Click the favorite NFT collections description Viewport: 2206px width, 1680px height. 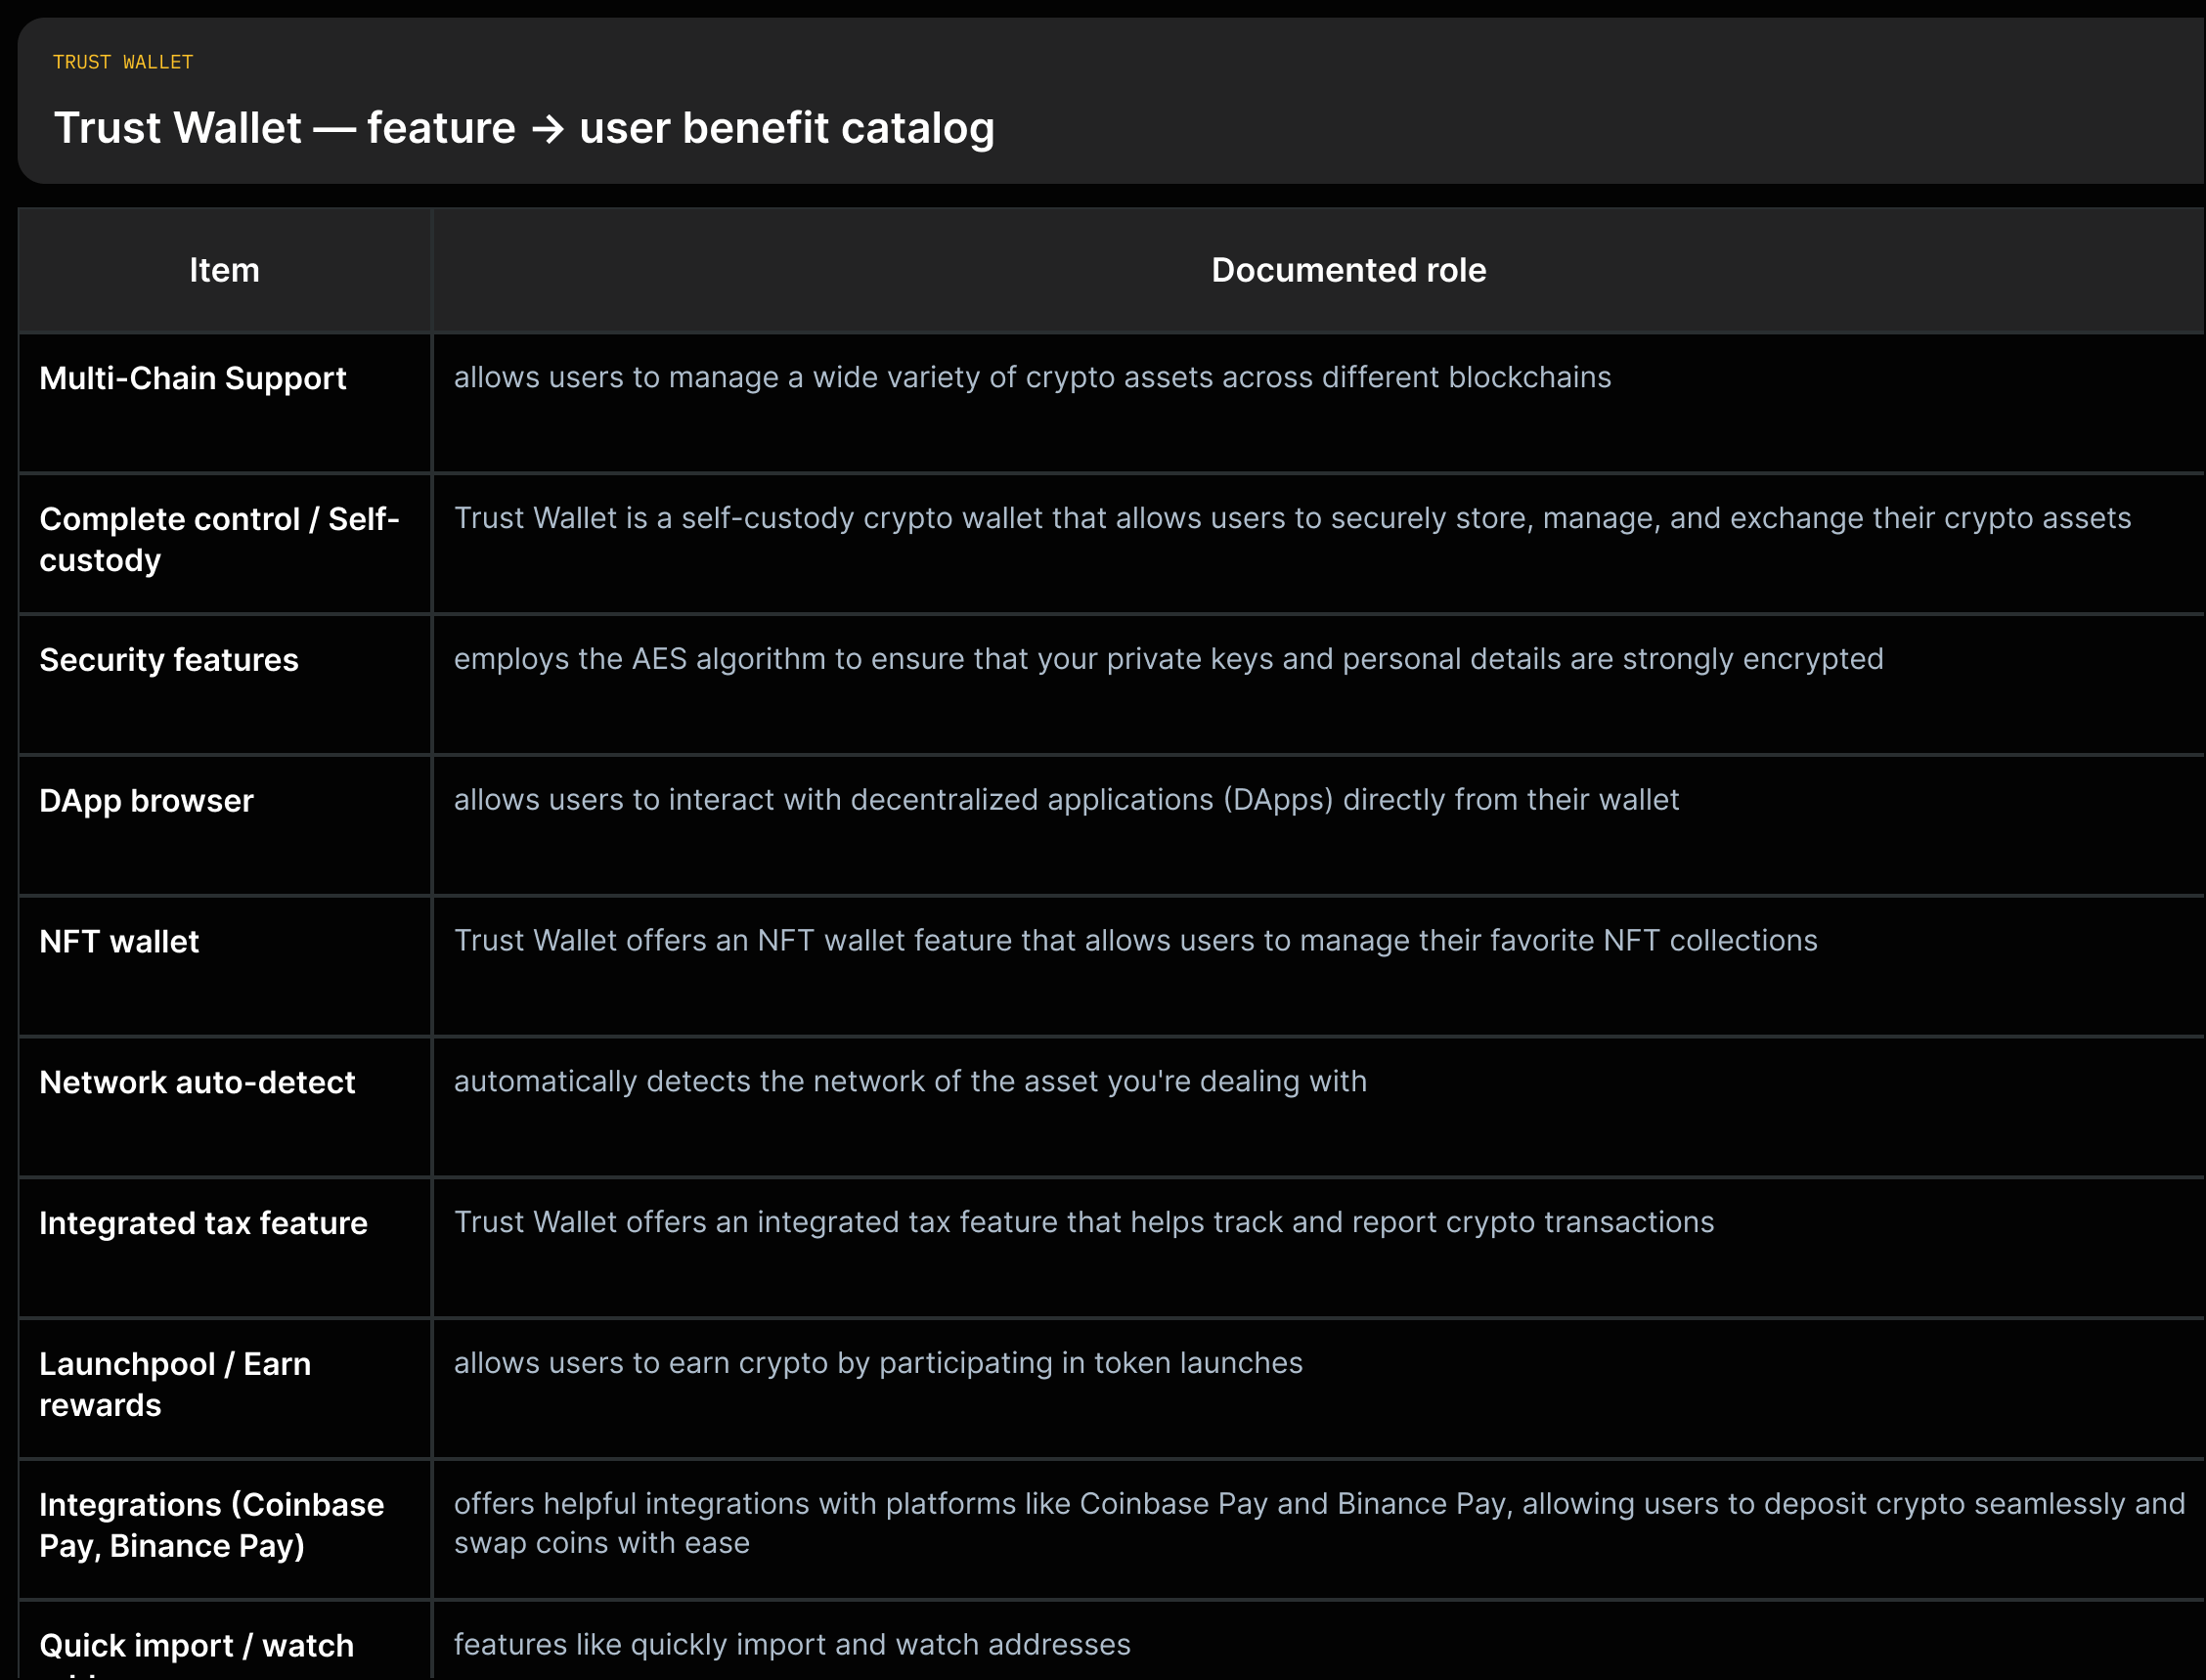1135,941
